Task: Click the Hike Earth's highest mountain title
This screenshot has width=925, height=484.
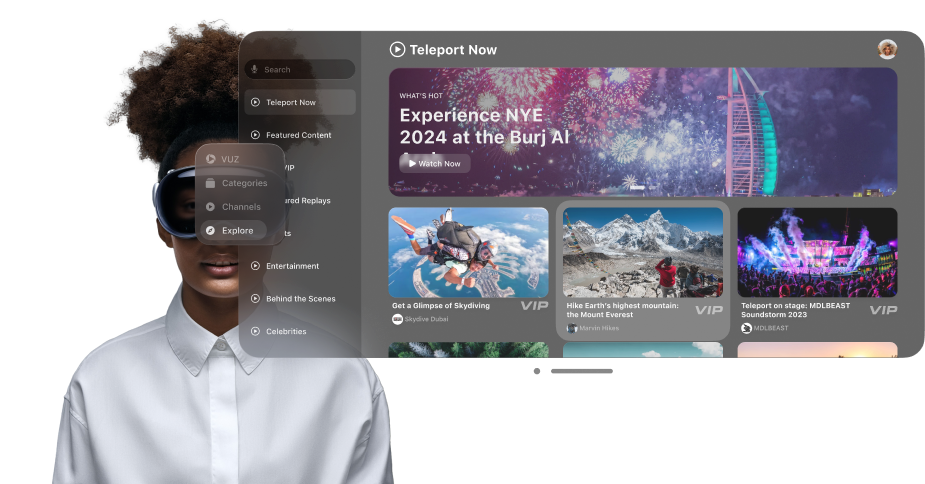Action: tap(622, 310)
